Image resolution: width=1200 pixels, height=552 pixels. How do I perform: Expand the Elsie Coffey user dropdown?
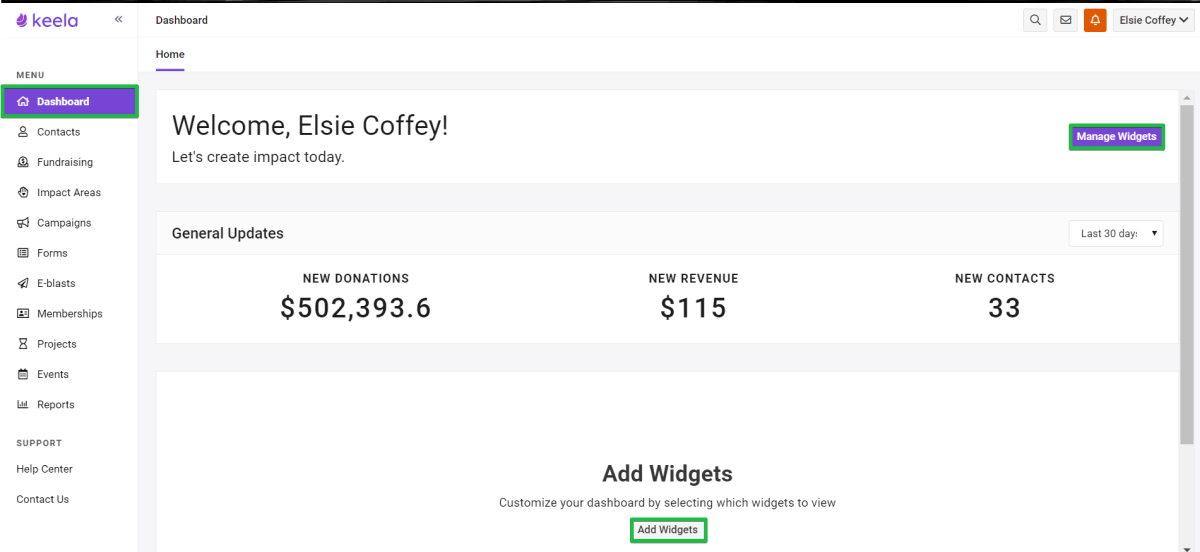pos(1153,20)
